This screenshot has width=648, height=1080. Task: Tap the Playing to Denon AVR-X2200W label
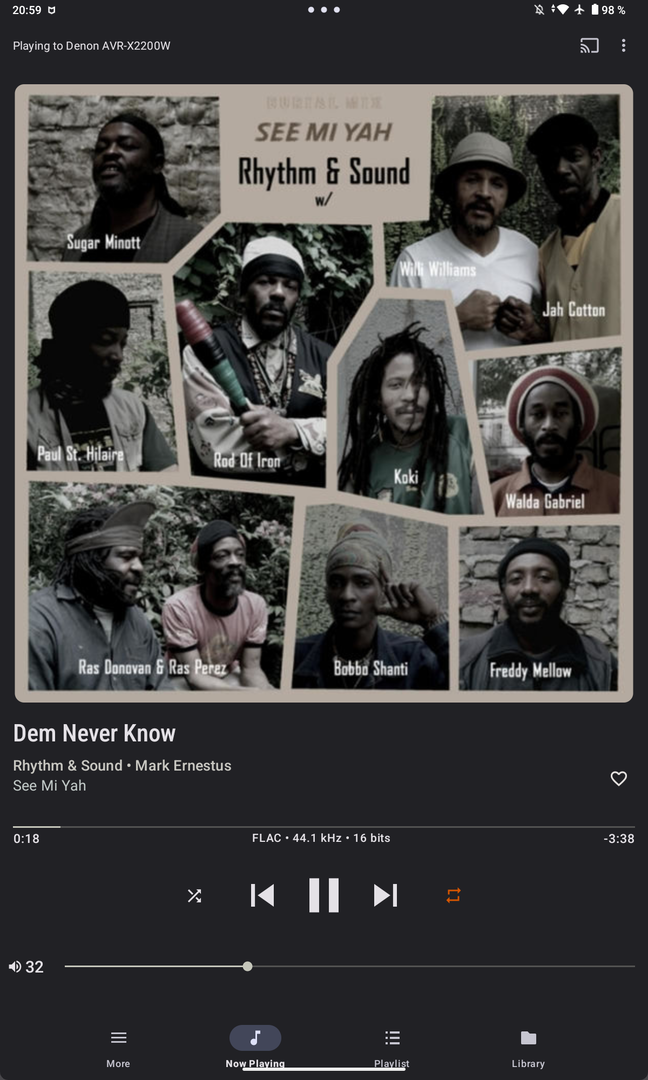92,46
